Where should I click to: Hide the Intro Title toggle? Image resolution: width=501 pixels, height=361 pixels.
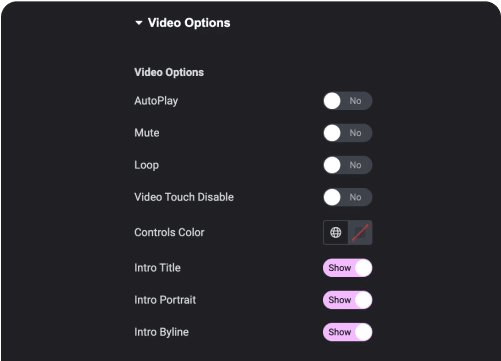[x=347, y=268]
